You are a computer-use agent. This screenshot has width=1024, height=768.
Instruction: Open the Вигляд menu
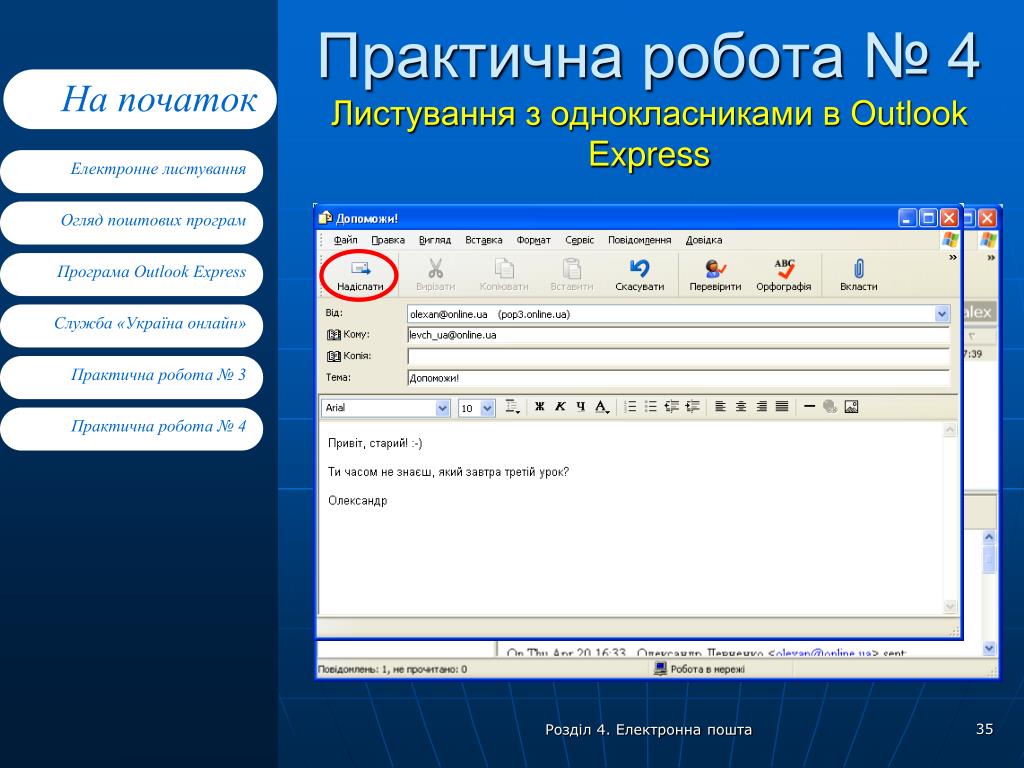click(x=435, y=240)
